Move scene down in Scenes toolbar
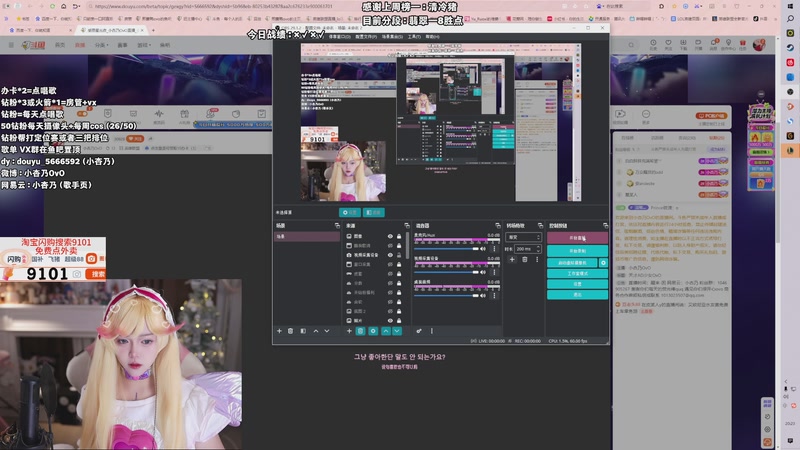Image resolution: width=800 pixels, height=450 pixels. click(327, 331)
